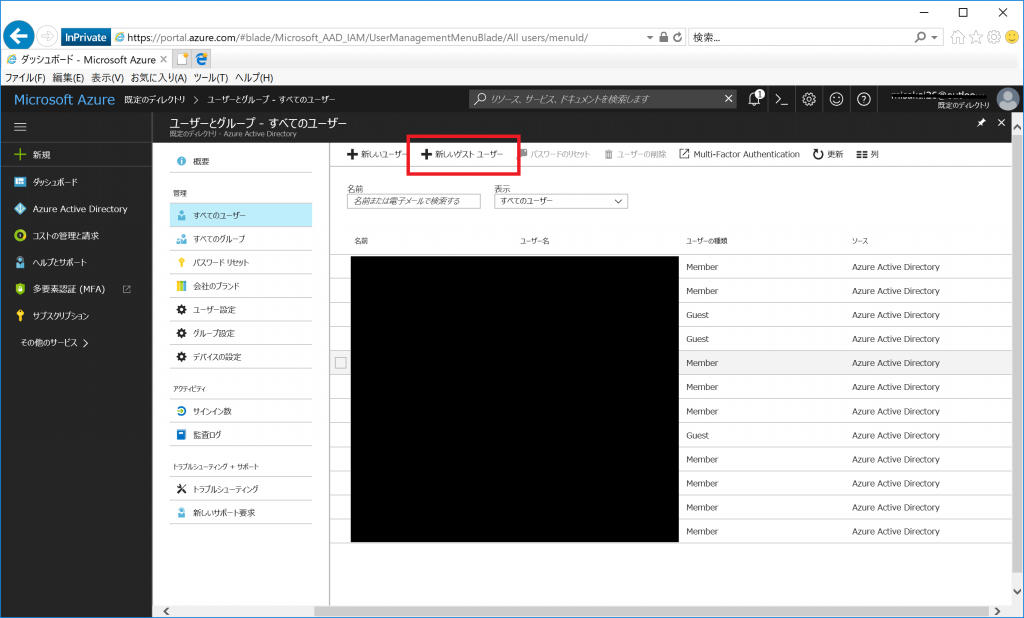Clear the Azure search box X
Viewport: 1024px width, 618px height.
click(728, 99)
